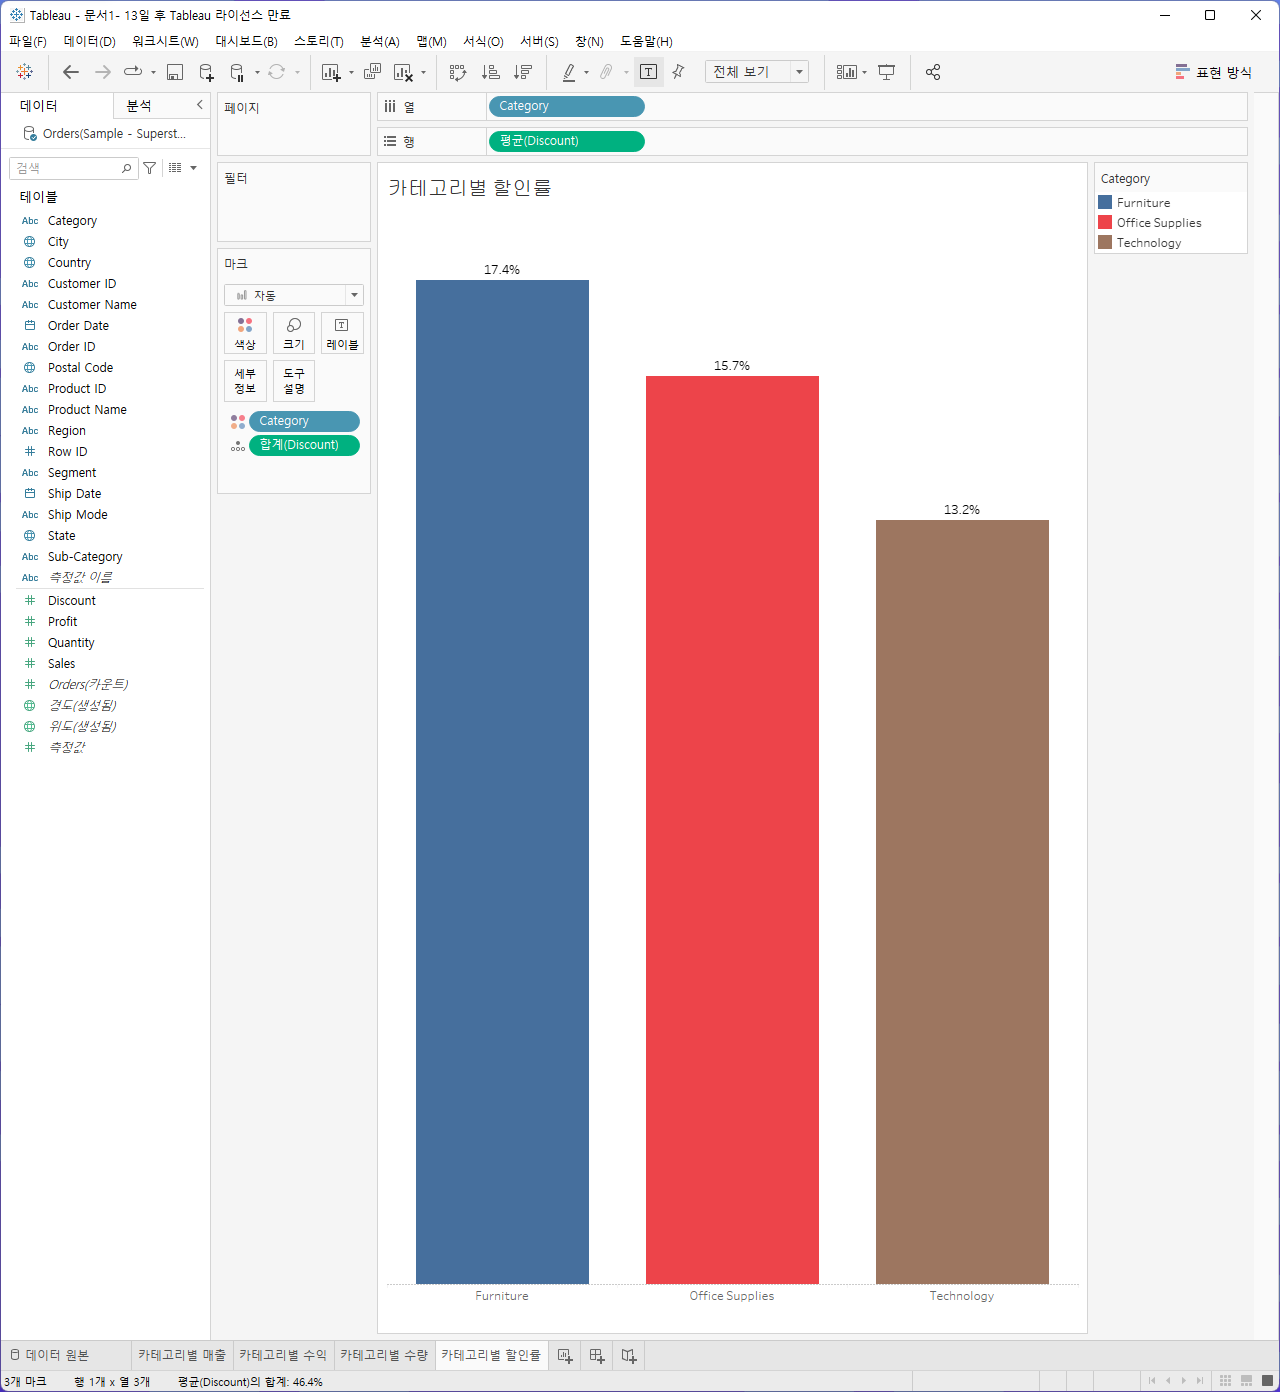Click the new story tab icon
1280x1392 pixels.
coord(629,1356)
